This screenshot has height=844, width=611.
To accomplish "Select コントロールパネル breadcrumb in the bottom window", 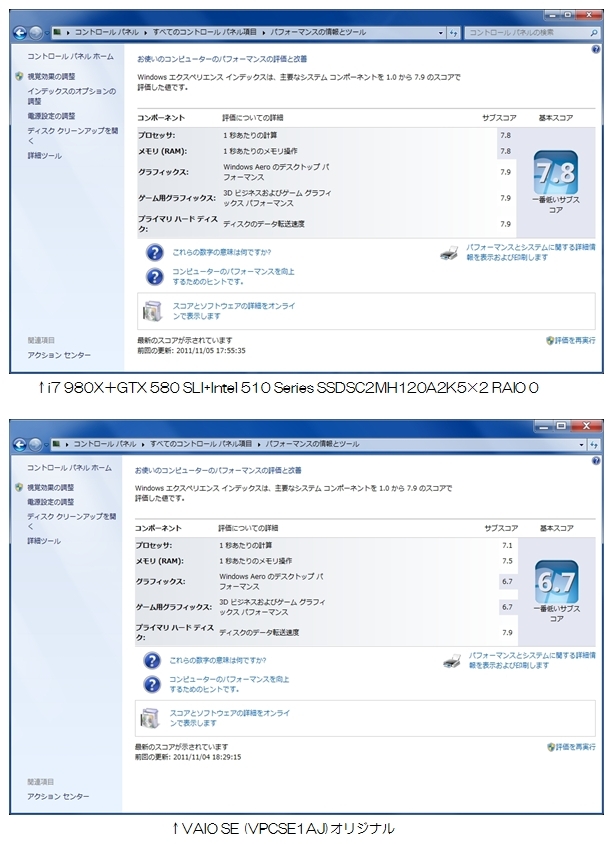I will pyautogui.click(x=105, y=444).
